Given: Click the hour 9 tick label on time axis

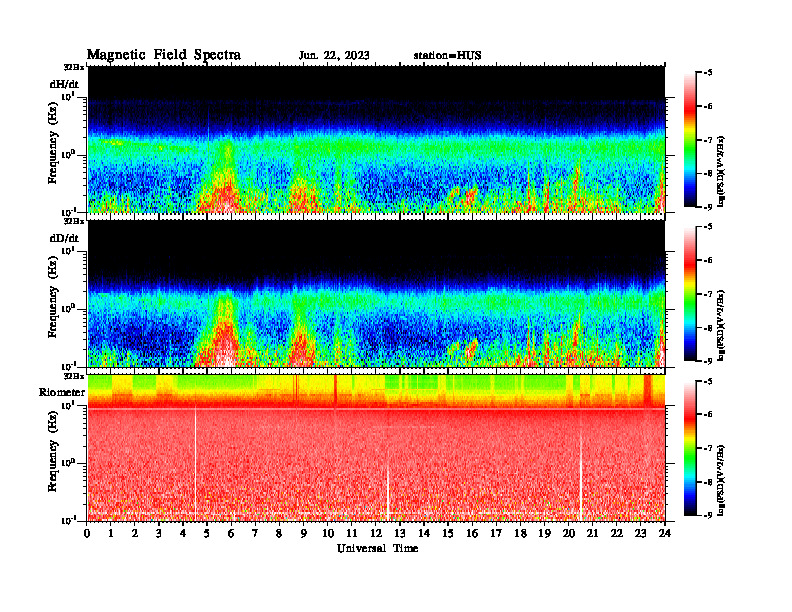Looking at the screenshot, I should (304, 533).
